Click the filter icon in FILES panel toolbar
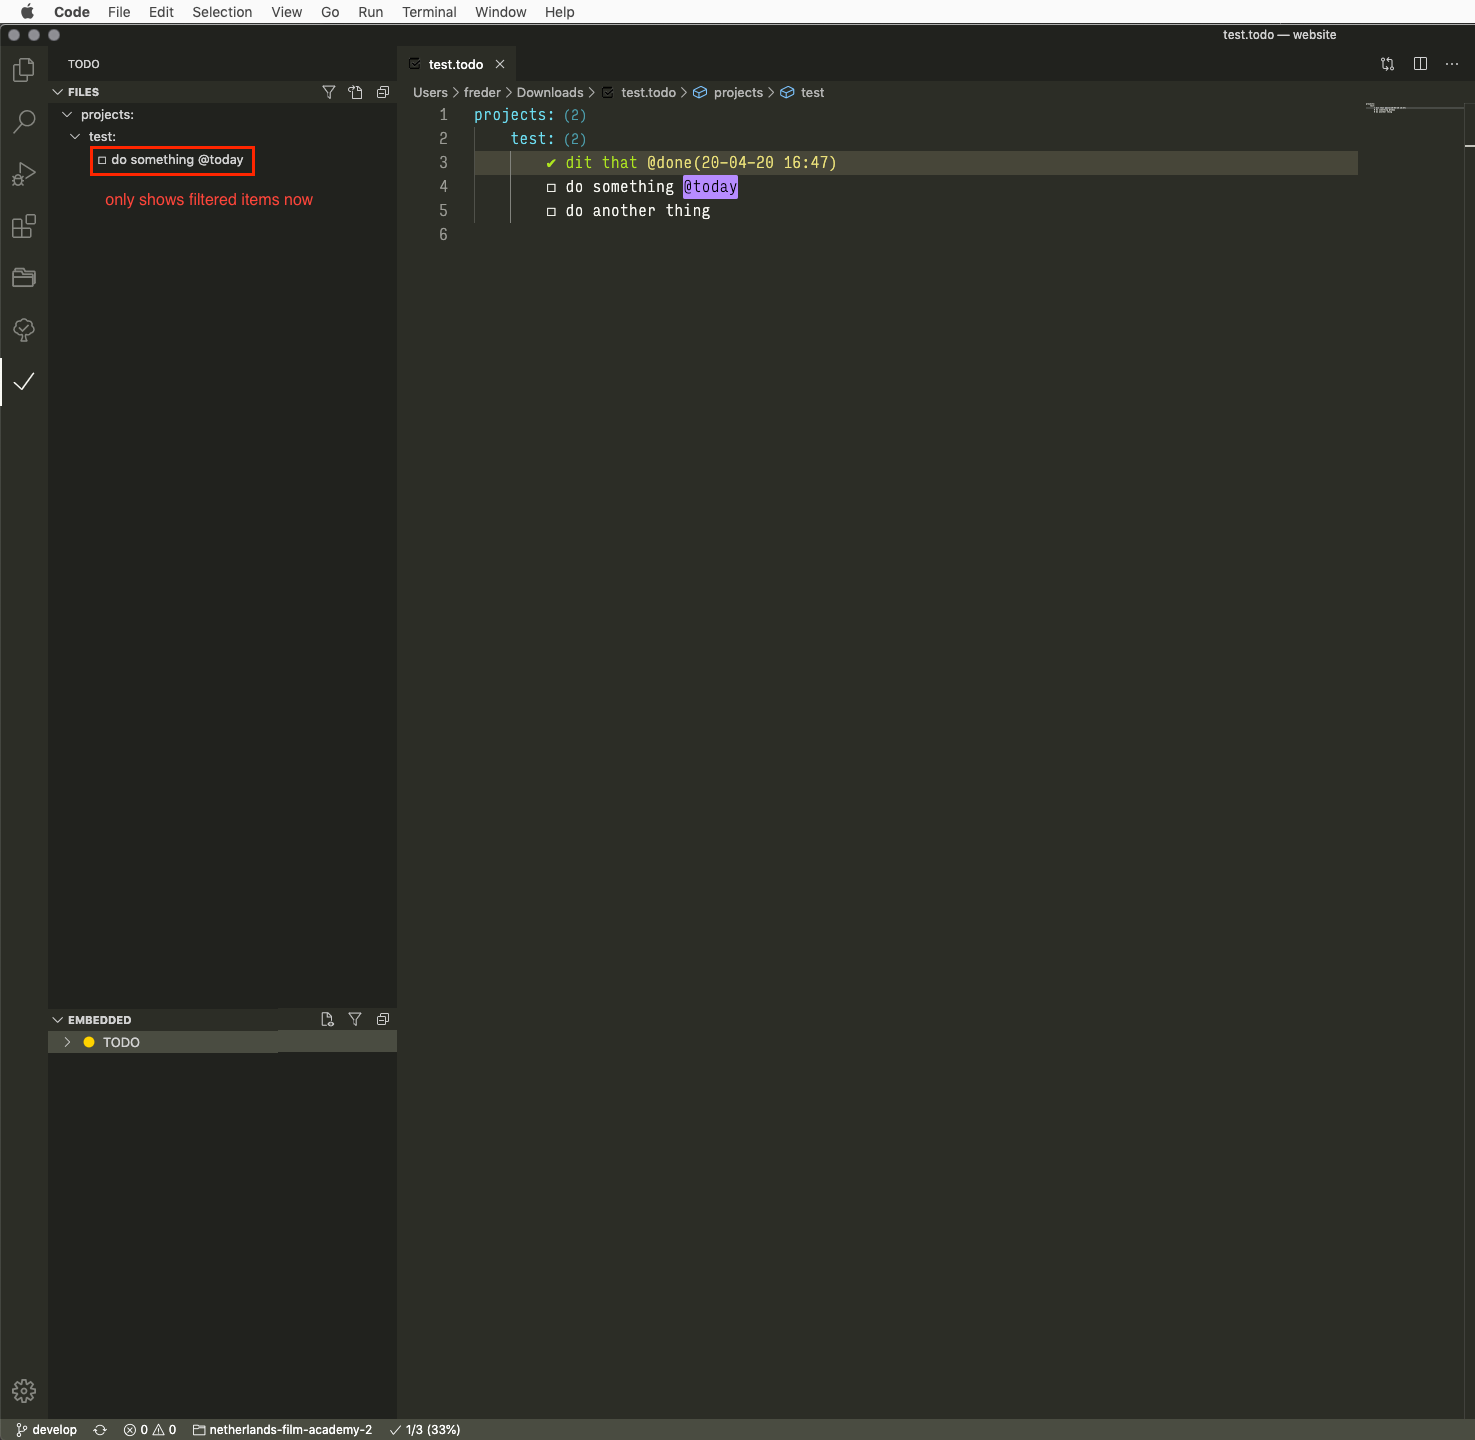 [x=329, y=91]
